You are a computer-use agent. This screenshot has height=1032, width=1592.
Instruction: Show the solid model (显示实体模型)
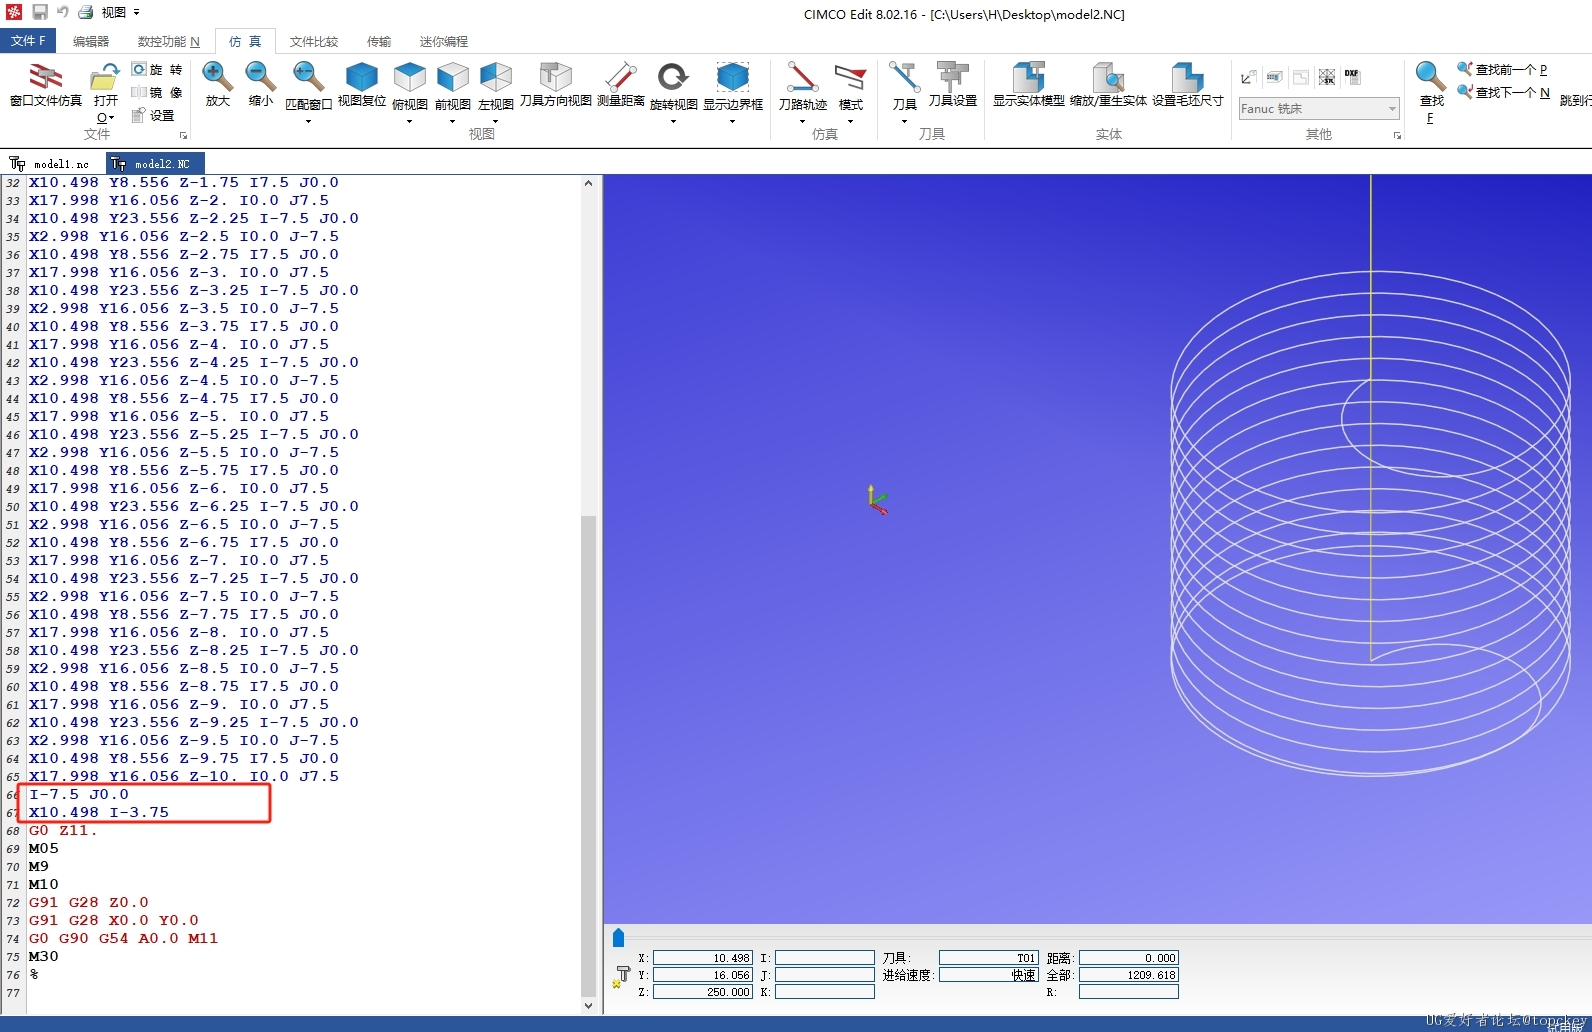(x=1028, y=84)
